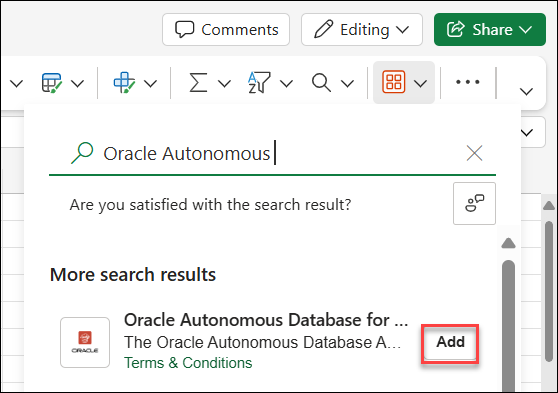Open the Editing mode menu

[362, 30]
